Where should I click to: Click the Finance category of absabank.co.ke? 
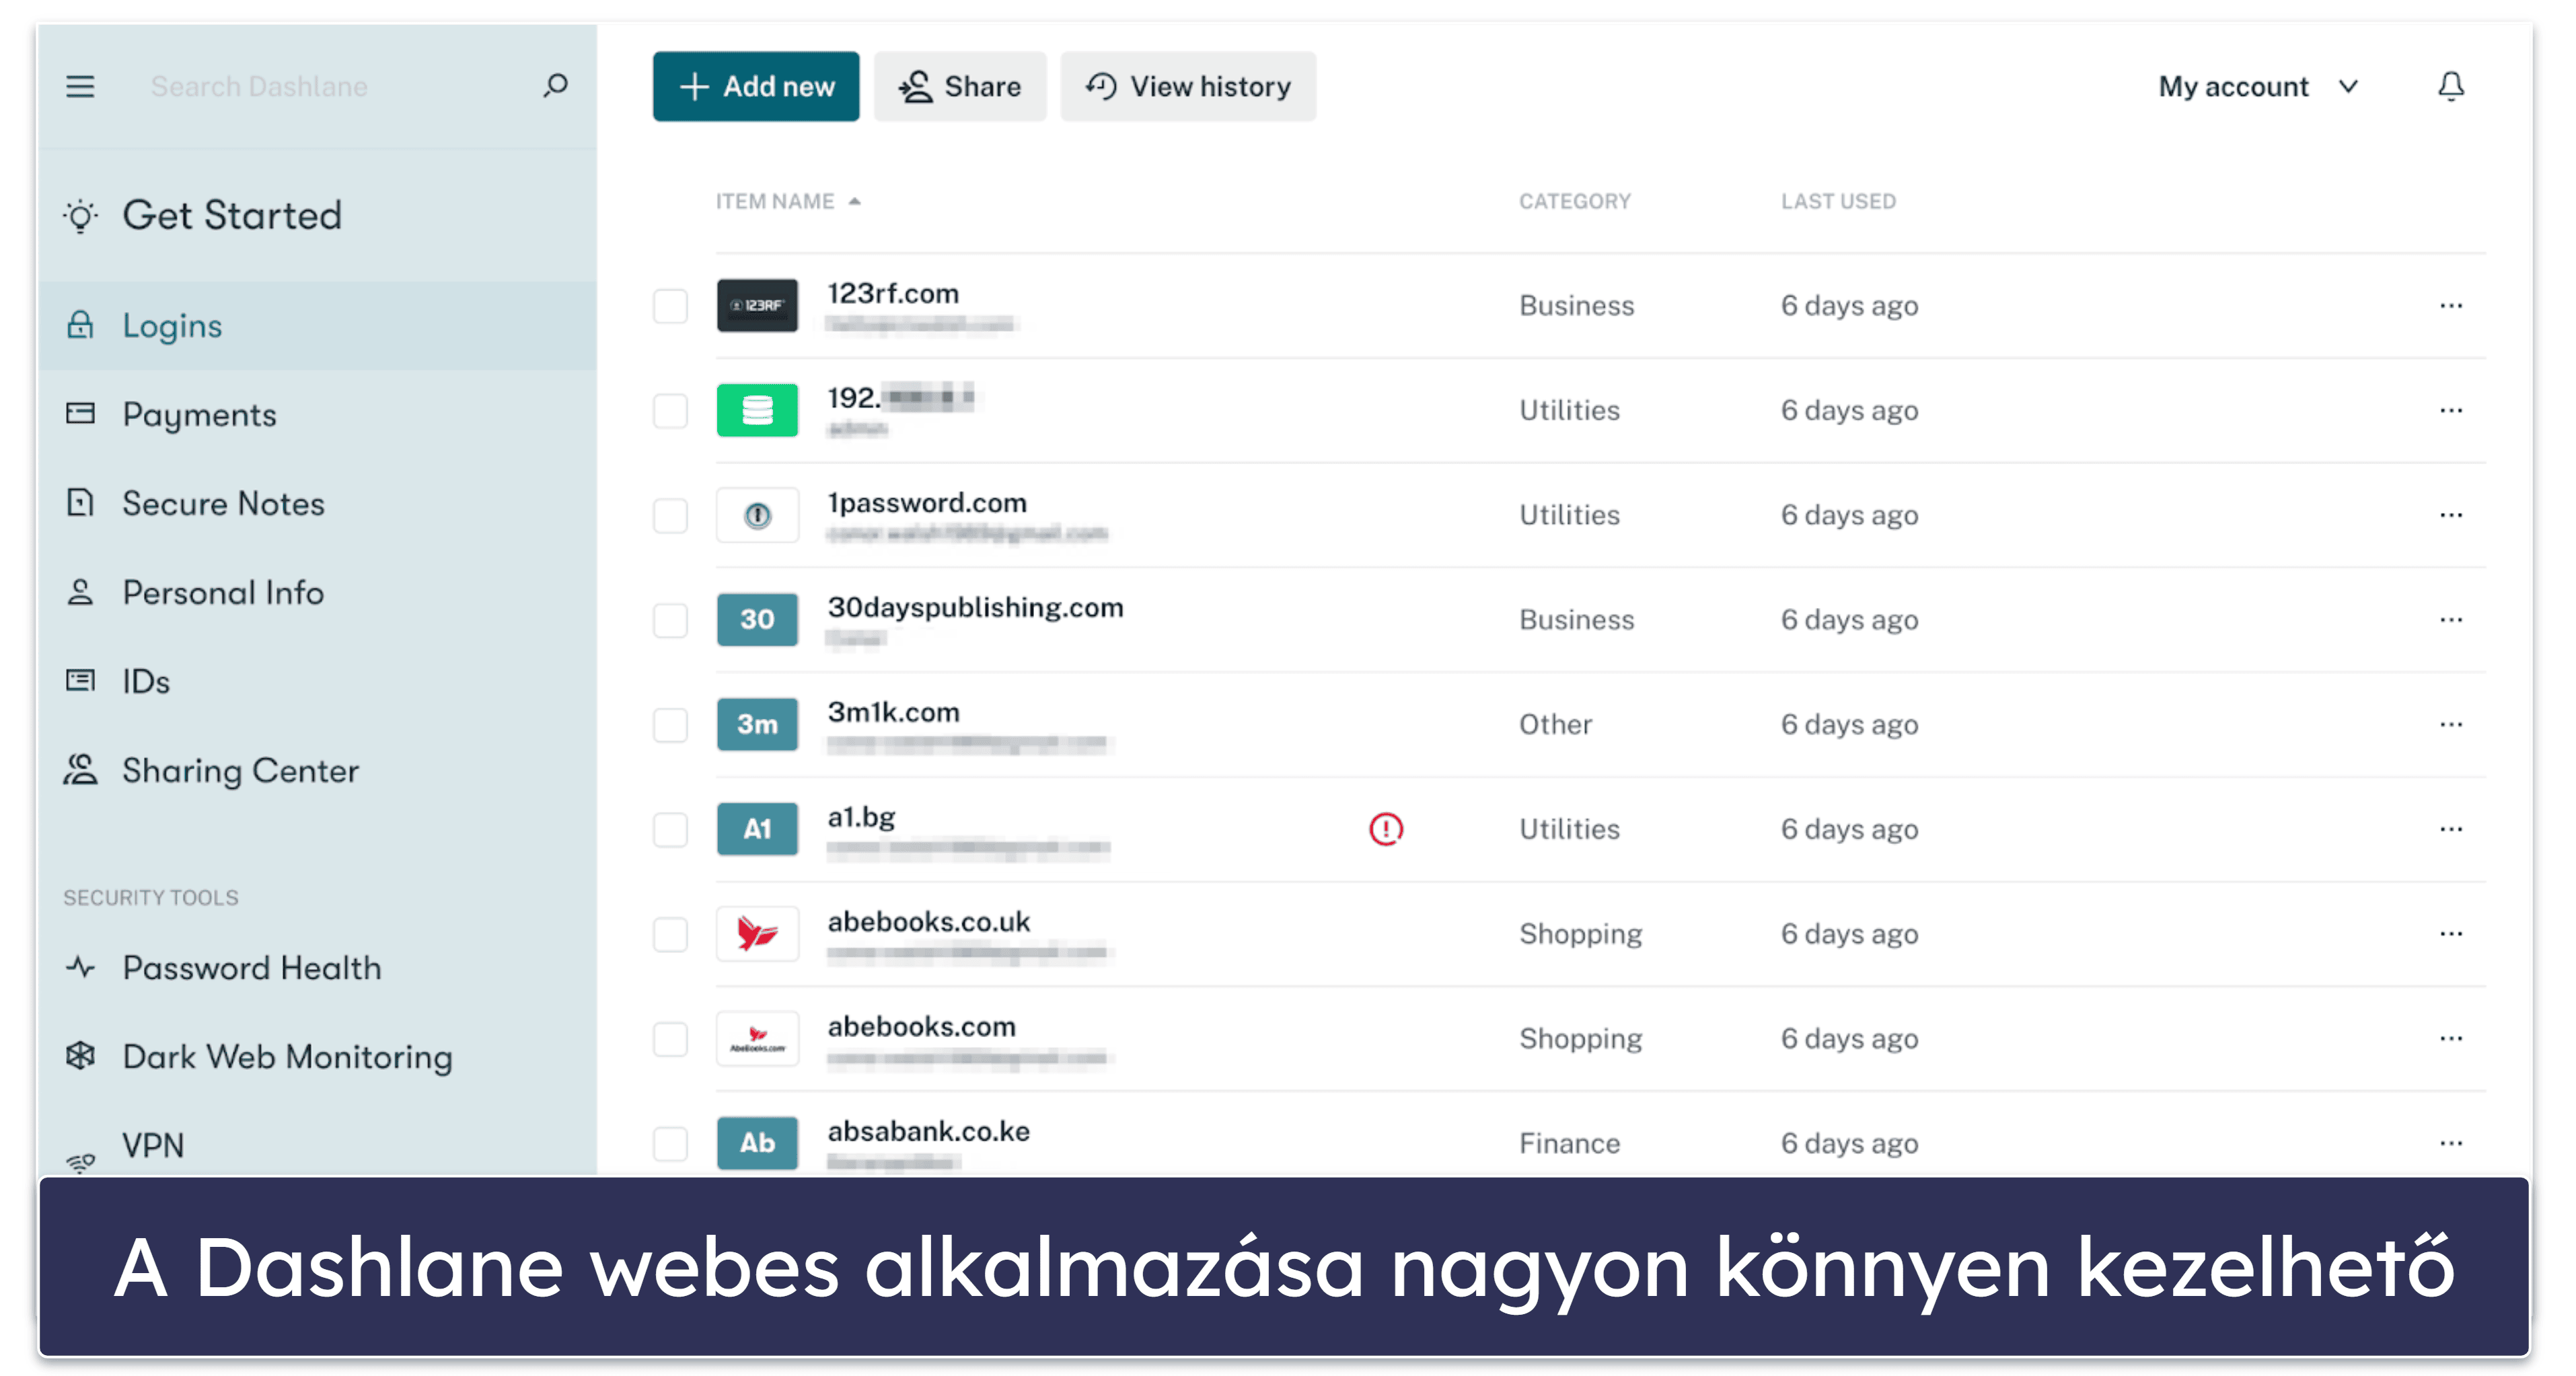pyautogui.click(x=1569, y=1143)
